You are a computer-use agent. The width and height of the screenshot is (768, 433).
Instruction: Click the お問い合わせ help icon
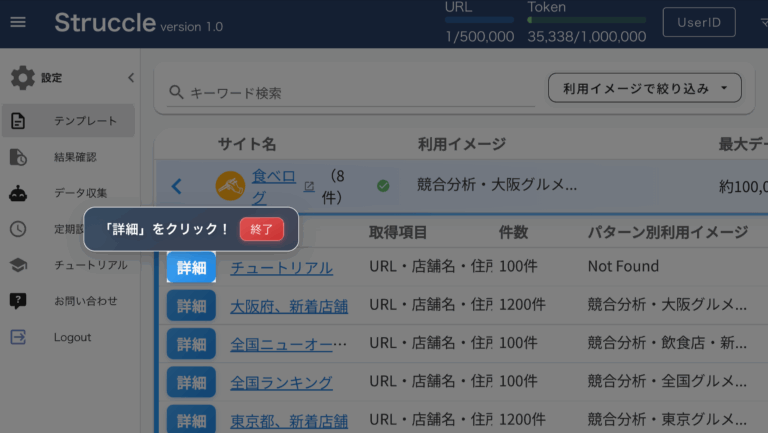coord(18,301)
